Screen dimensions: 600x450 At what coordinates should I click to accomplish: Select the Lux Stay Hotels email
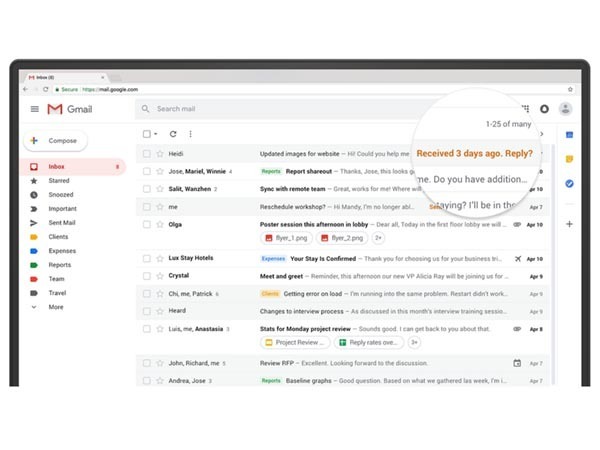(147, 259)
